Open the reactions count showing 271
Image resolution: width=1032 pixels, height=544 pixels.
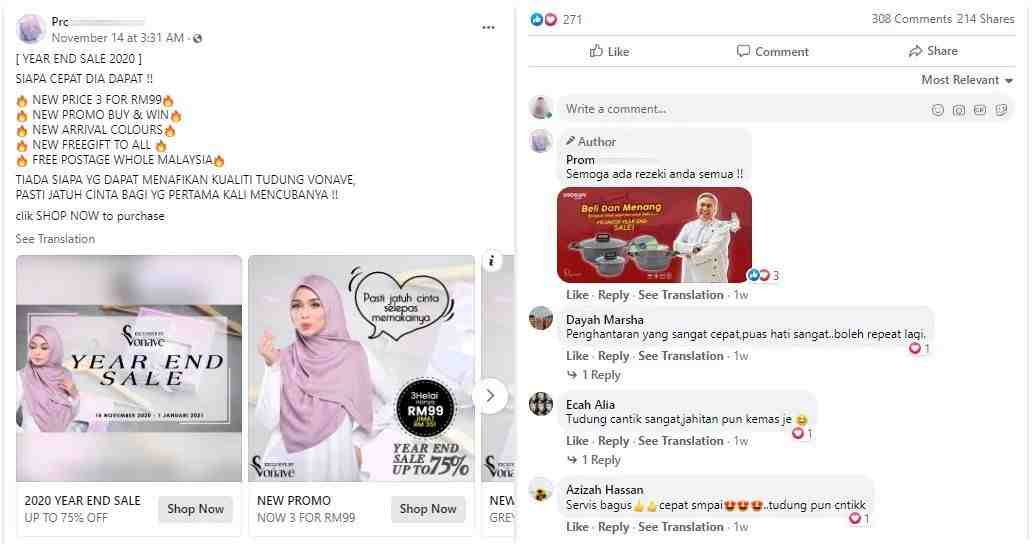556,20
